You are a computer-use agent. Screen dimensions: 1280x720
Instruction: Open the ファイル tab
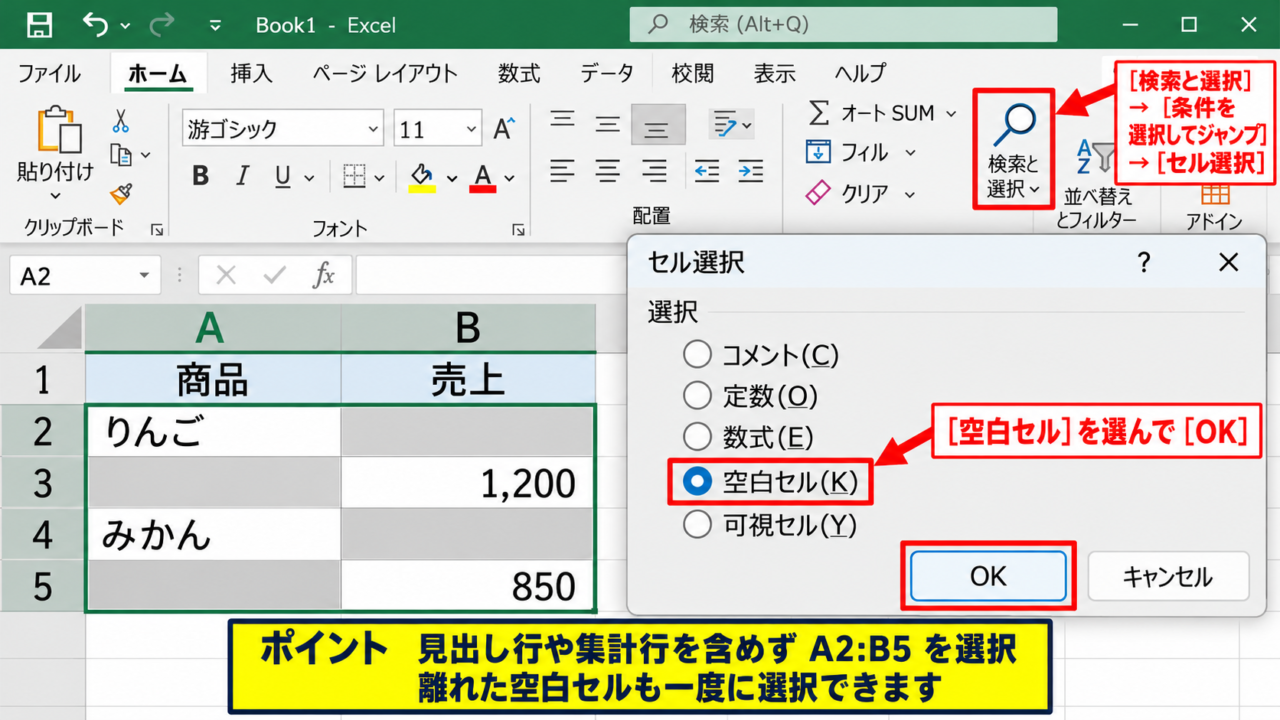(x=49, y=73)
